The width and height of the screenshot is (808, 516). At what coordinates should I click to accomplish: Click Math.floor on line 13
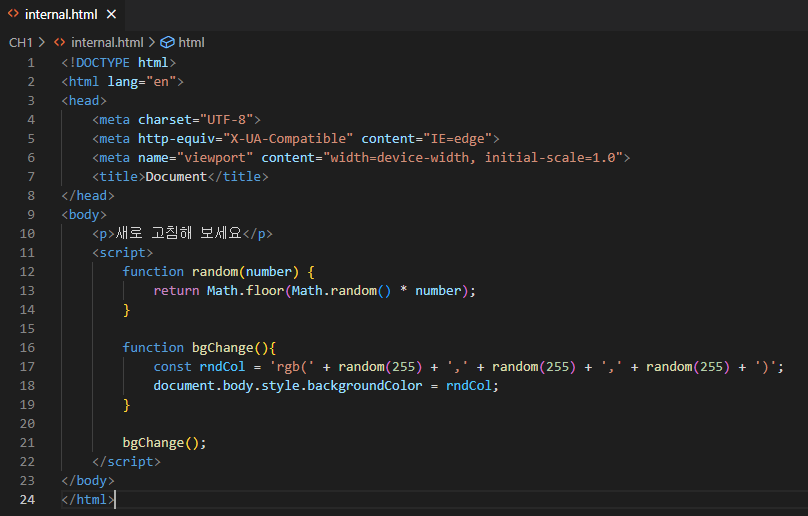(x=245, y=291)
